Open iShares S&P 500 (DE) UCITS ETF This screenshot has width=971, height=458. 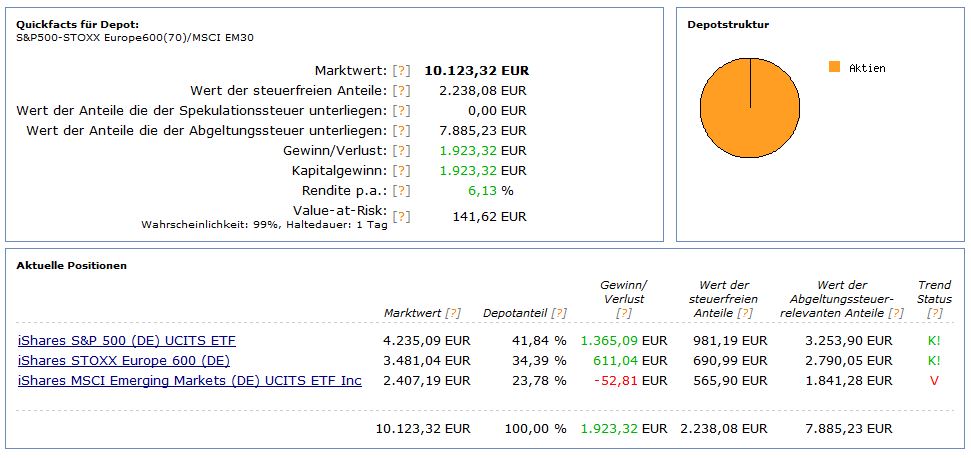pyautogui.click(x=127, y=340)
